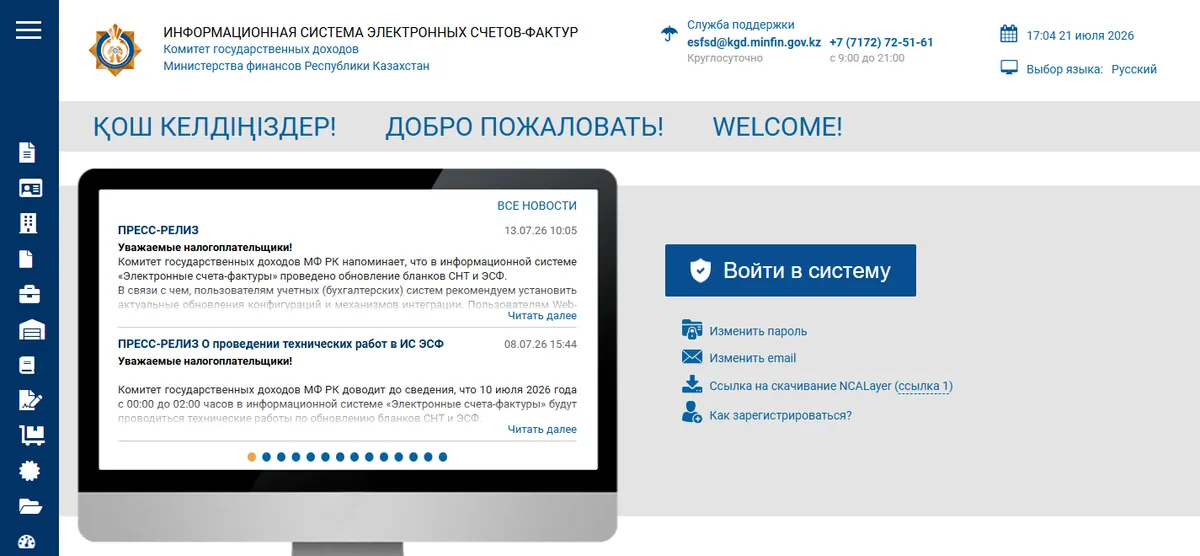Select the orange first news carousel dot
Image resolution: width=1200 pixels, height=556 pixels.
pyautogui.click(x=251, y=457)
